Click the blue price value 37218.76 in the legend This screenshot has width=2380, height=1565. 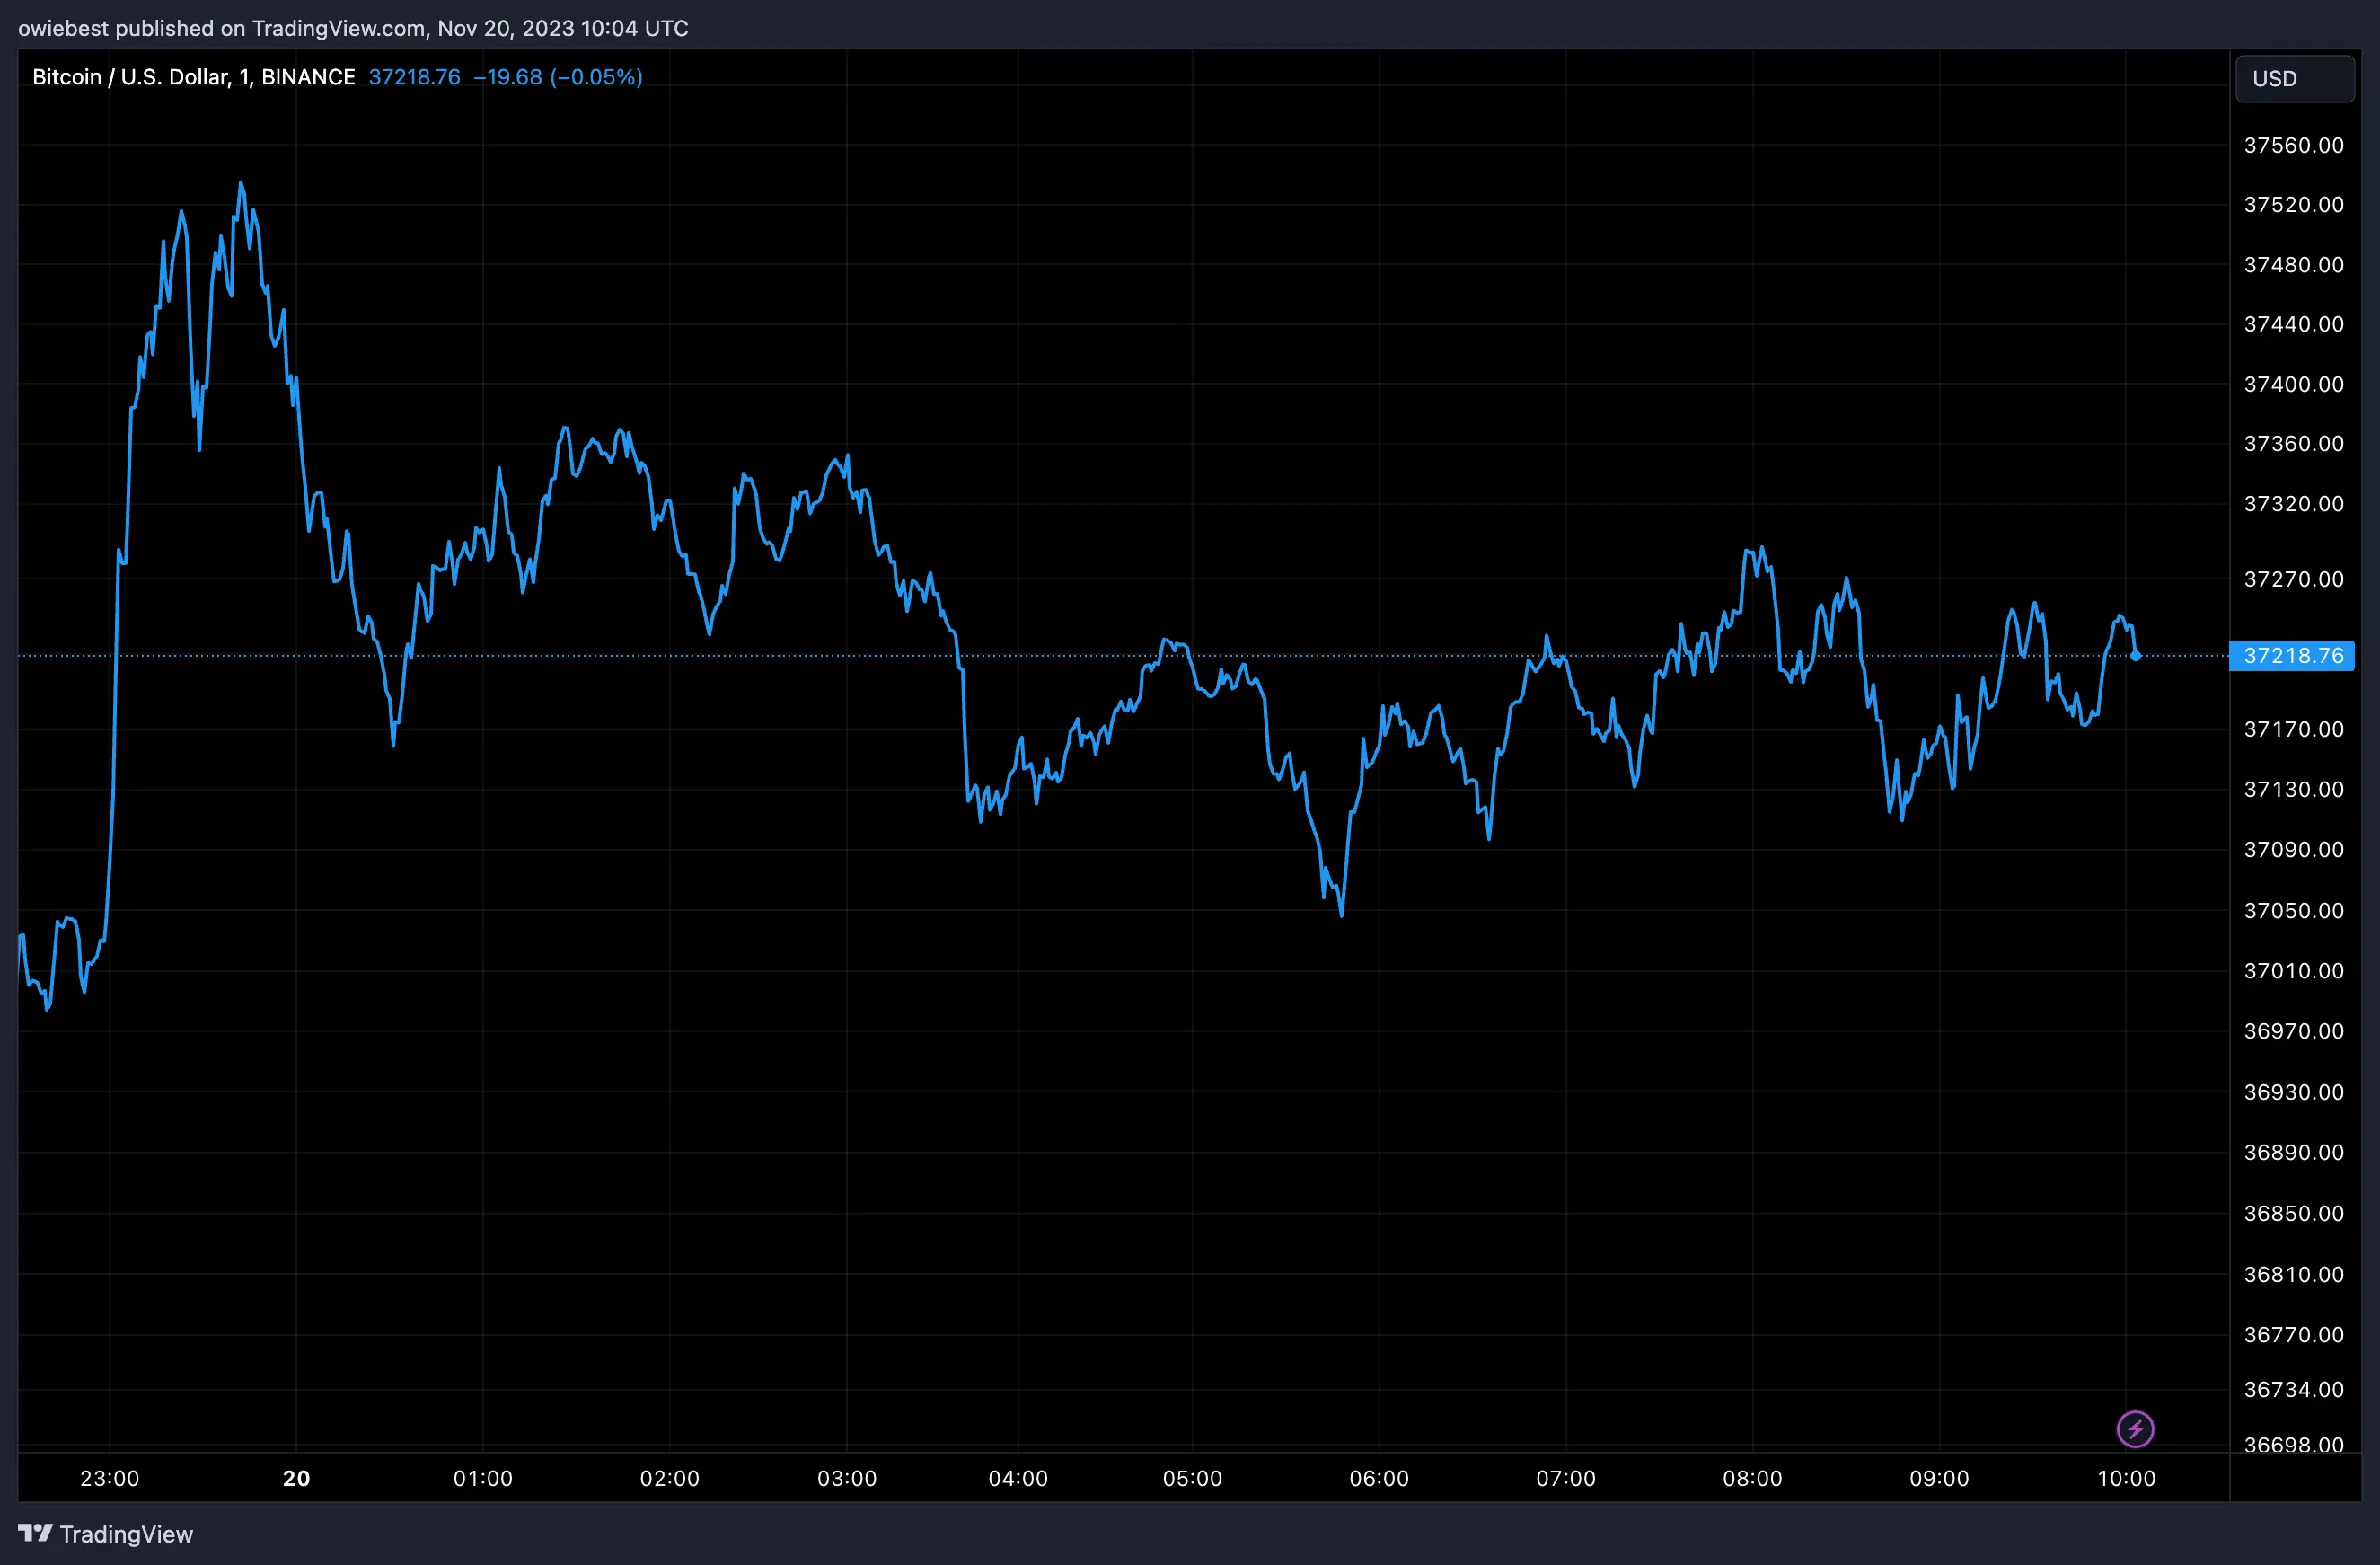point(414,77)
